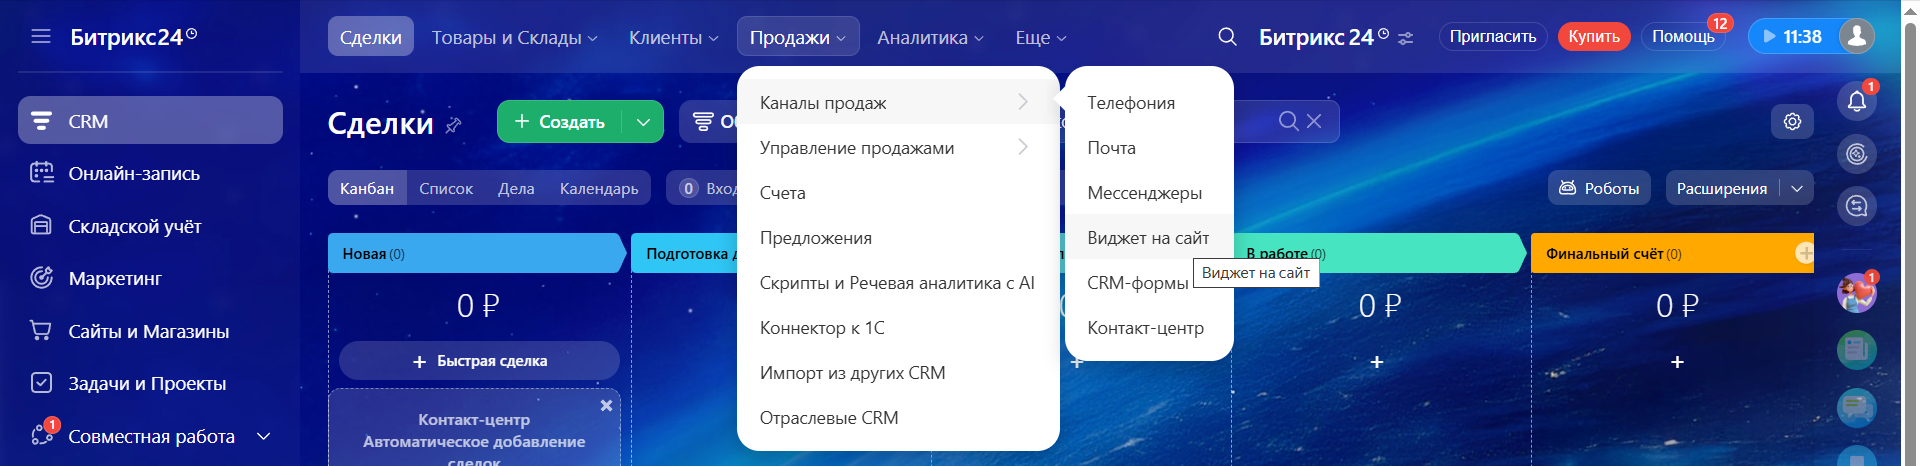Screen dimensions: 1920x466
Task: Select Виджет на сайт submenu item
Action: click(x=1147, y=238)
